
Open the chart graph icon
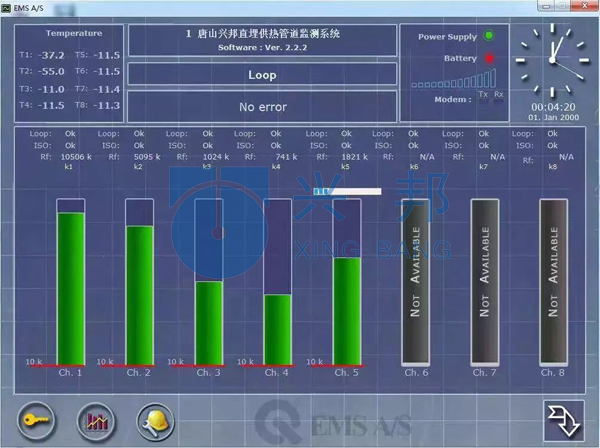tap(98, 420)
